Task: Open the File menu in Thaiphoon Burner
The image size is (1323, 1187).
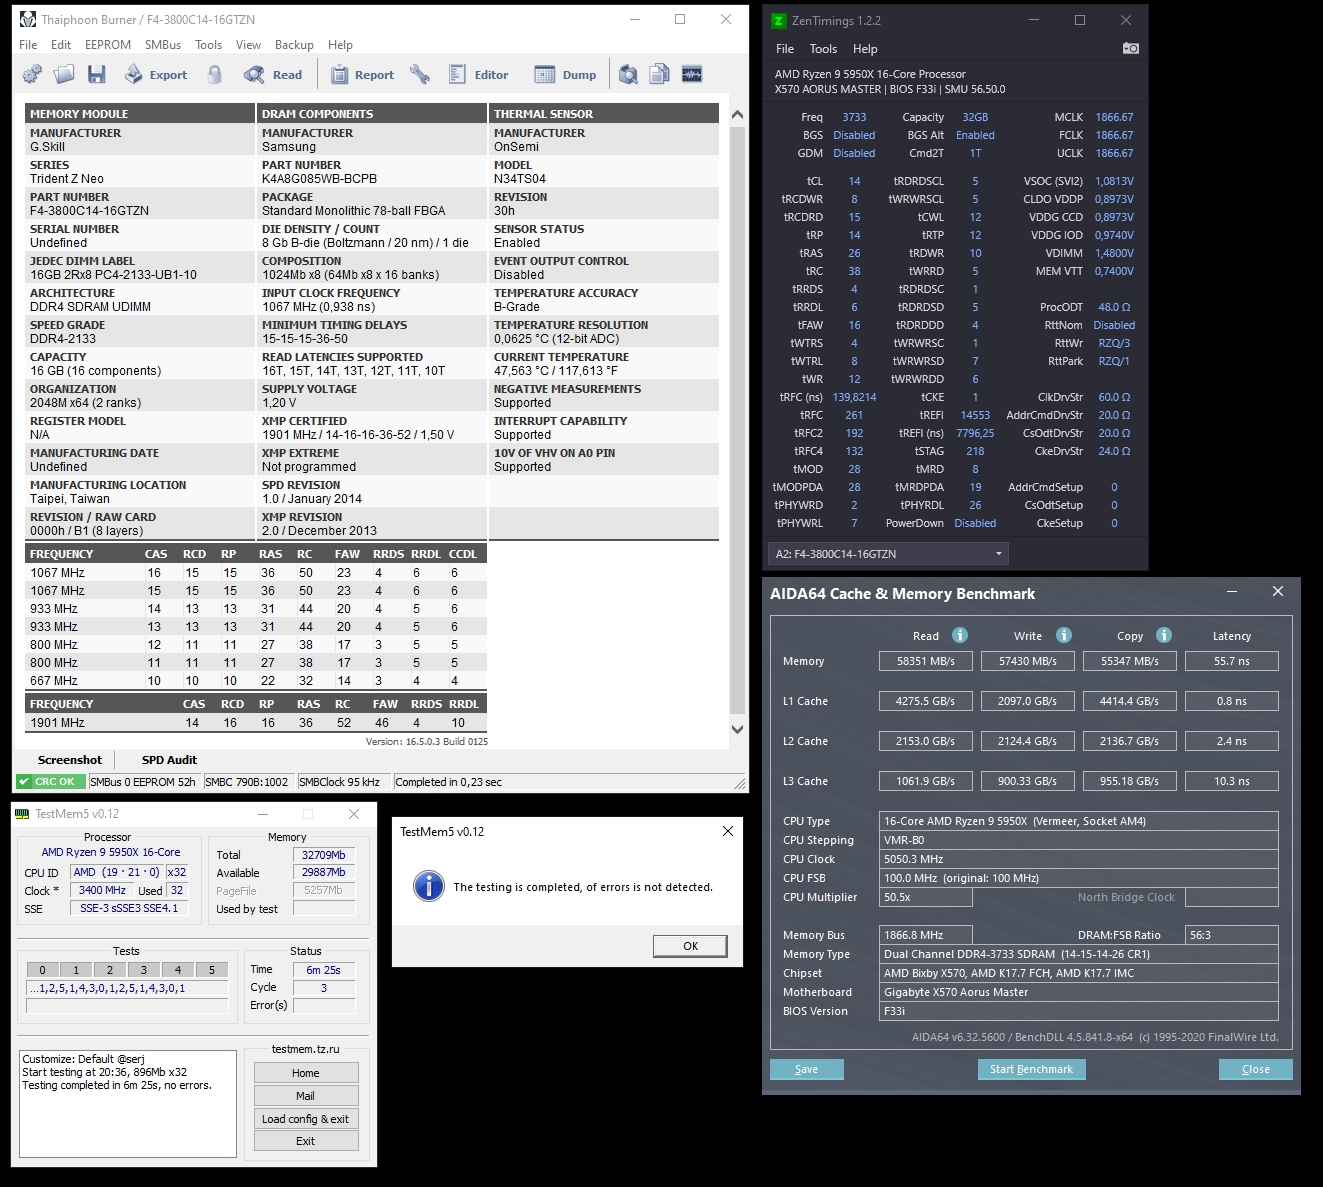Action: pos(28,45)
